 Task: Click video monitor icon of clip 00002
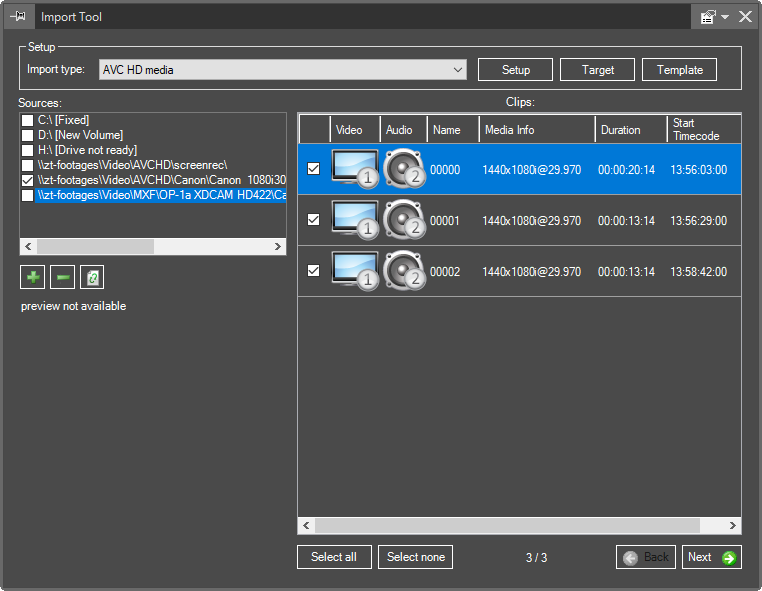click(x=355, y=271)
